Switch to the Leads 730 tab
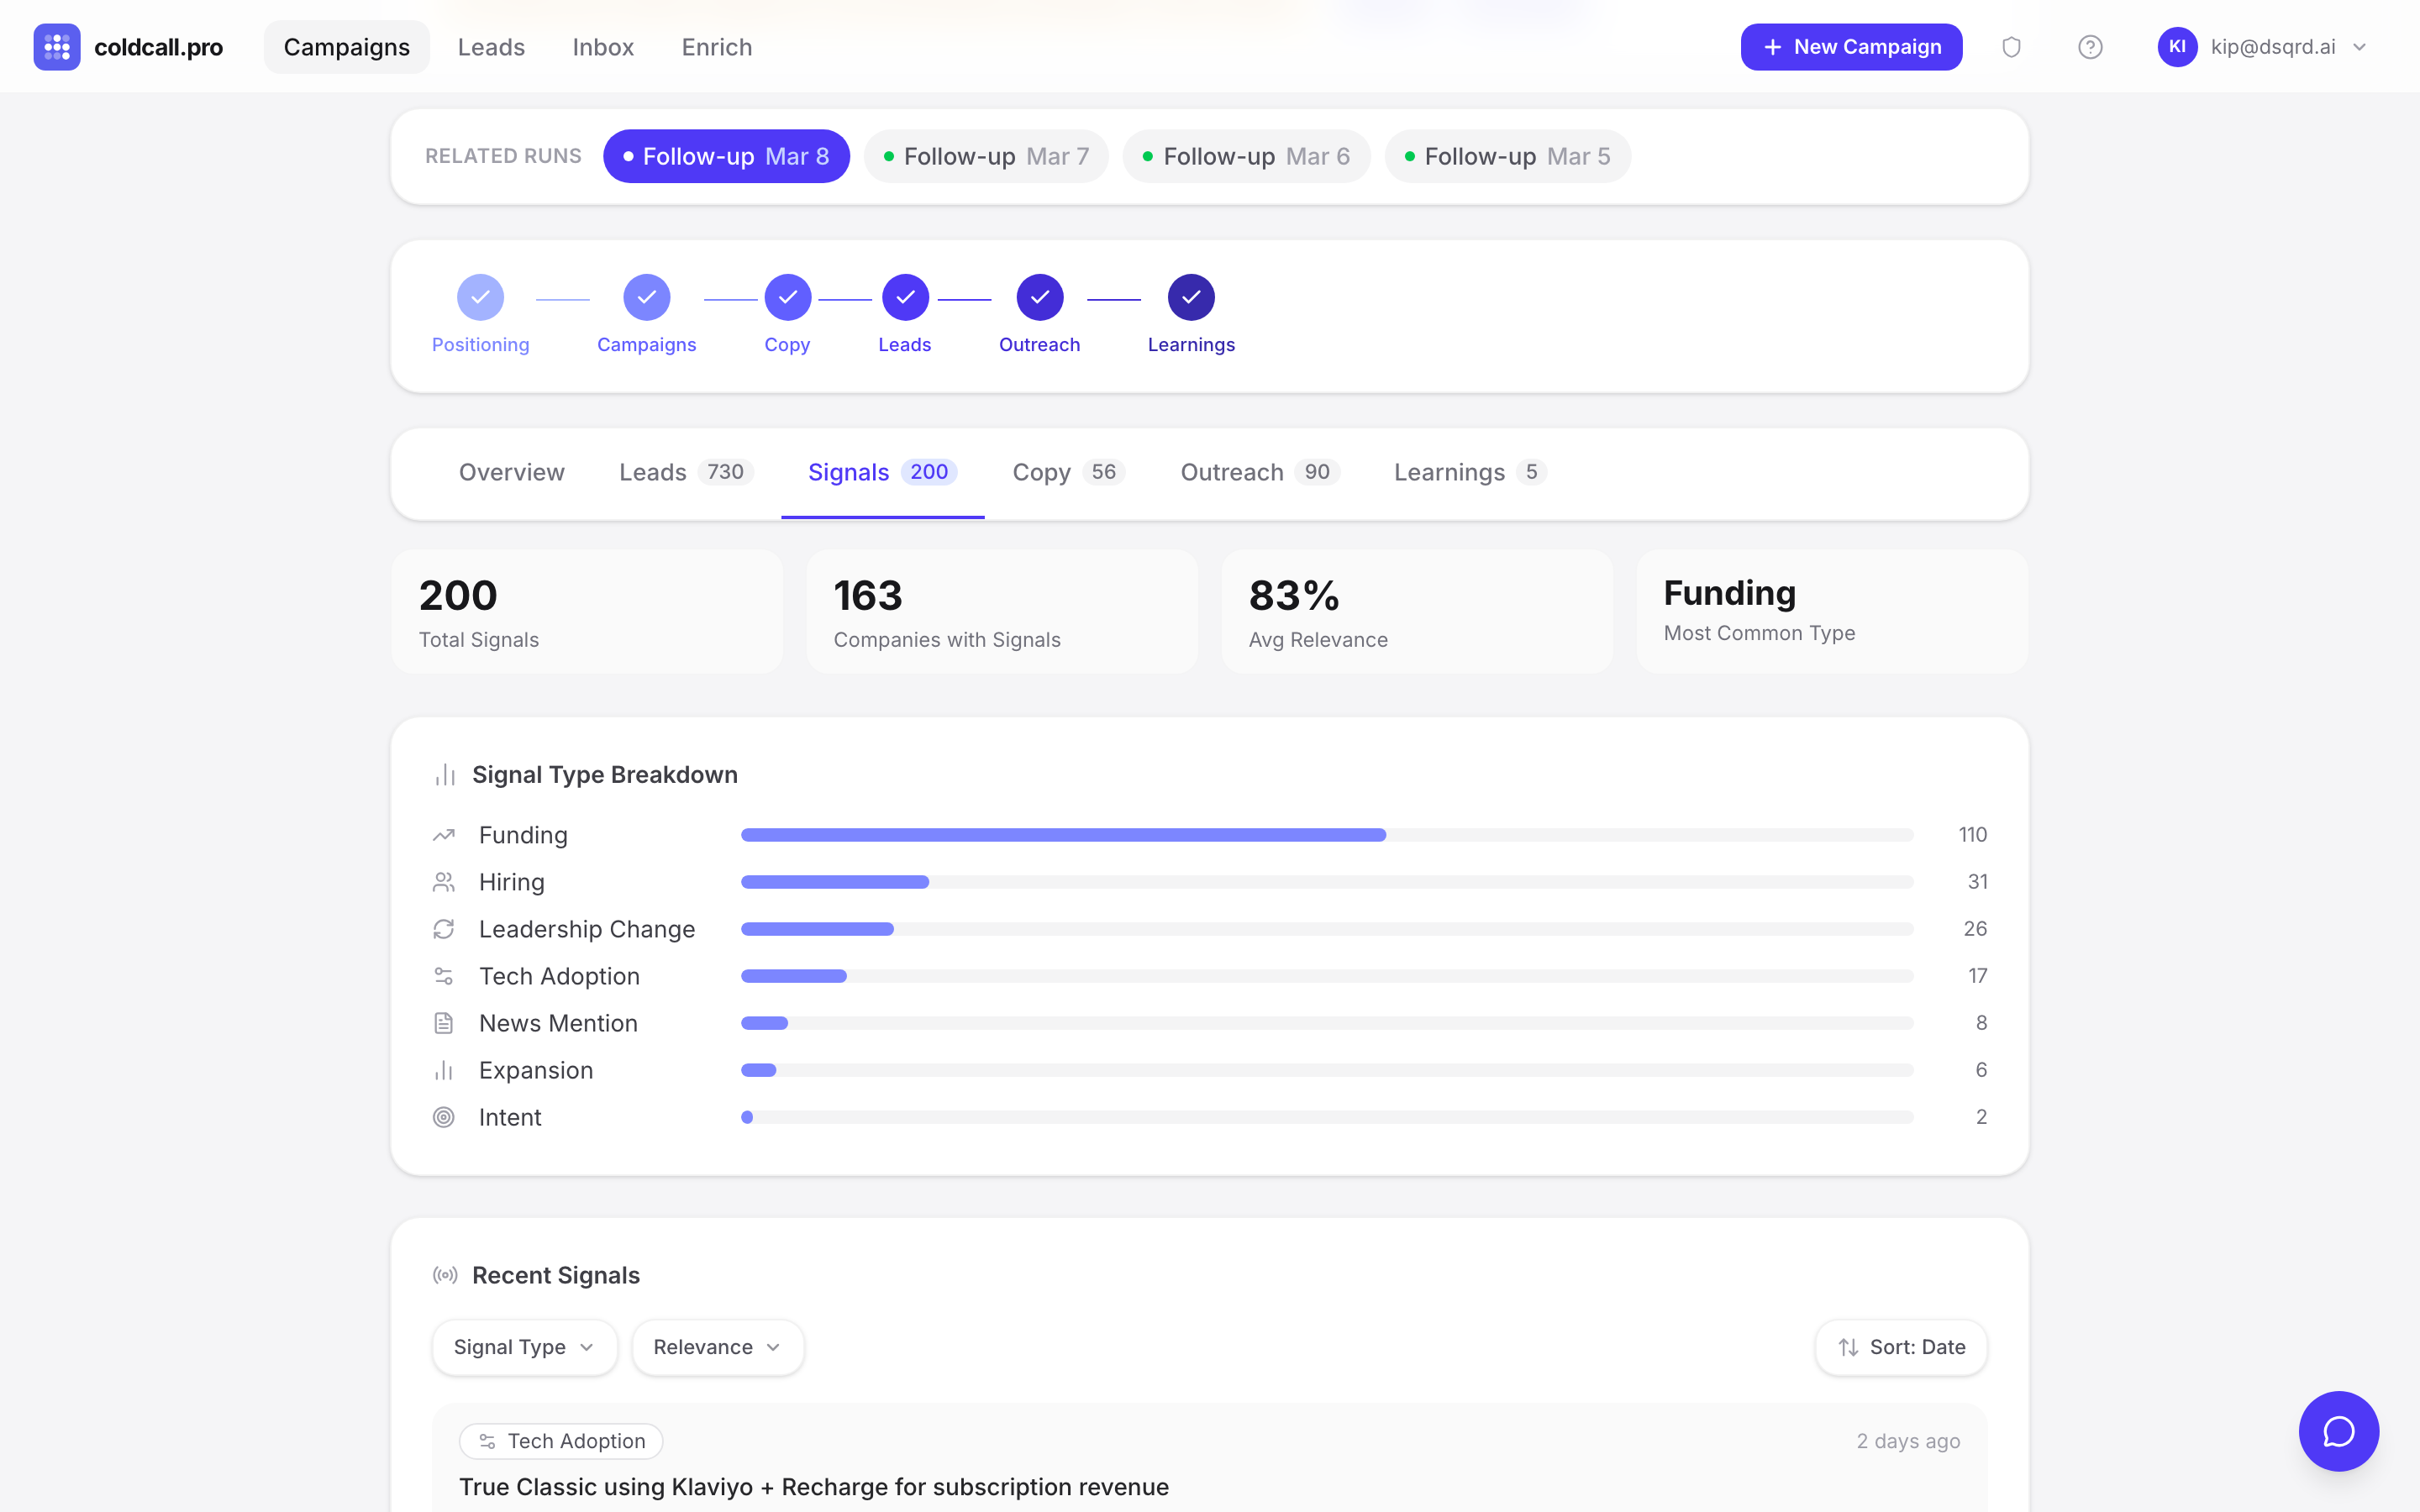Viewport: 2420px width, 1512px height. [685, 472]
